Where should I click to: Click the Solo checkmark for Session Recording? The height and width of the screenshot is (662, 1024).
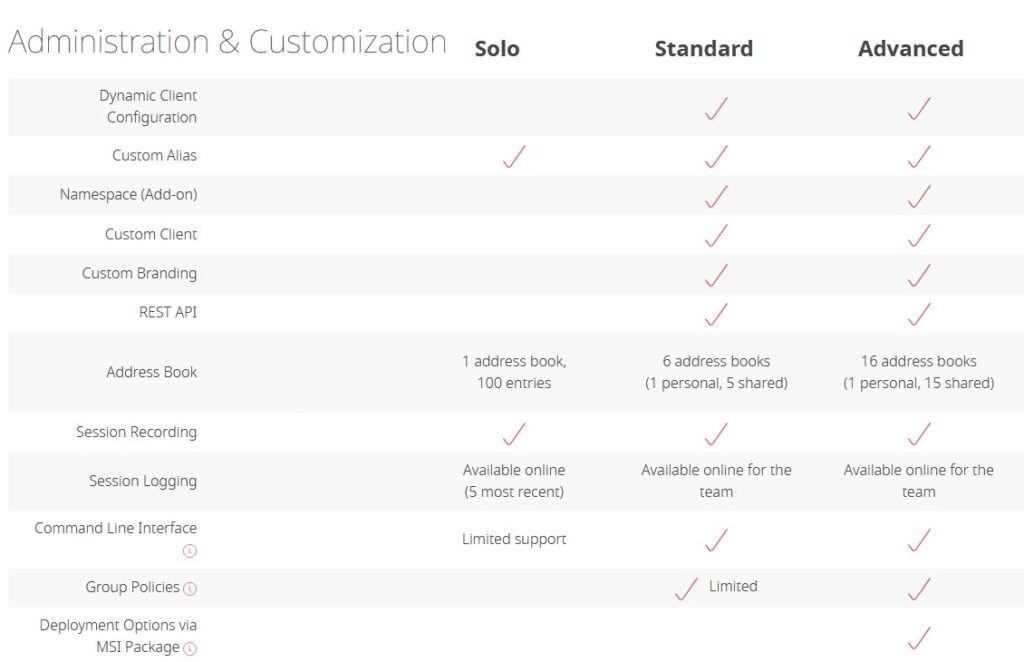coord(514,433)
